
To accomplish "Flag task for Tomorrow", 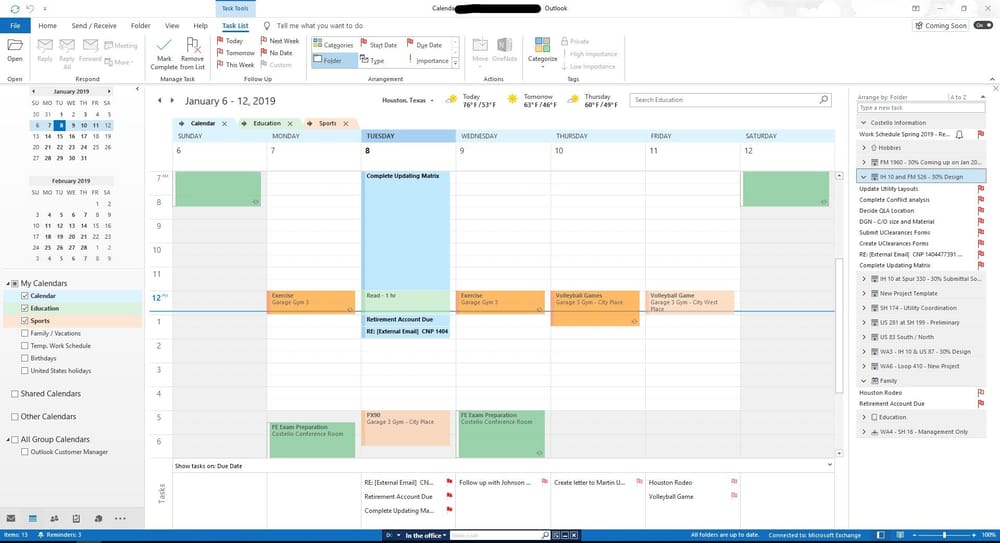I will pos(235,53).
